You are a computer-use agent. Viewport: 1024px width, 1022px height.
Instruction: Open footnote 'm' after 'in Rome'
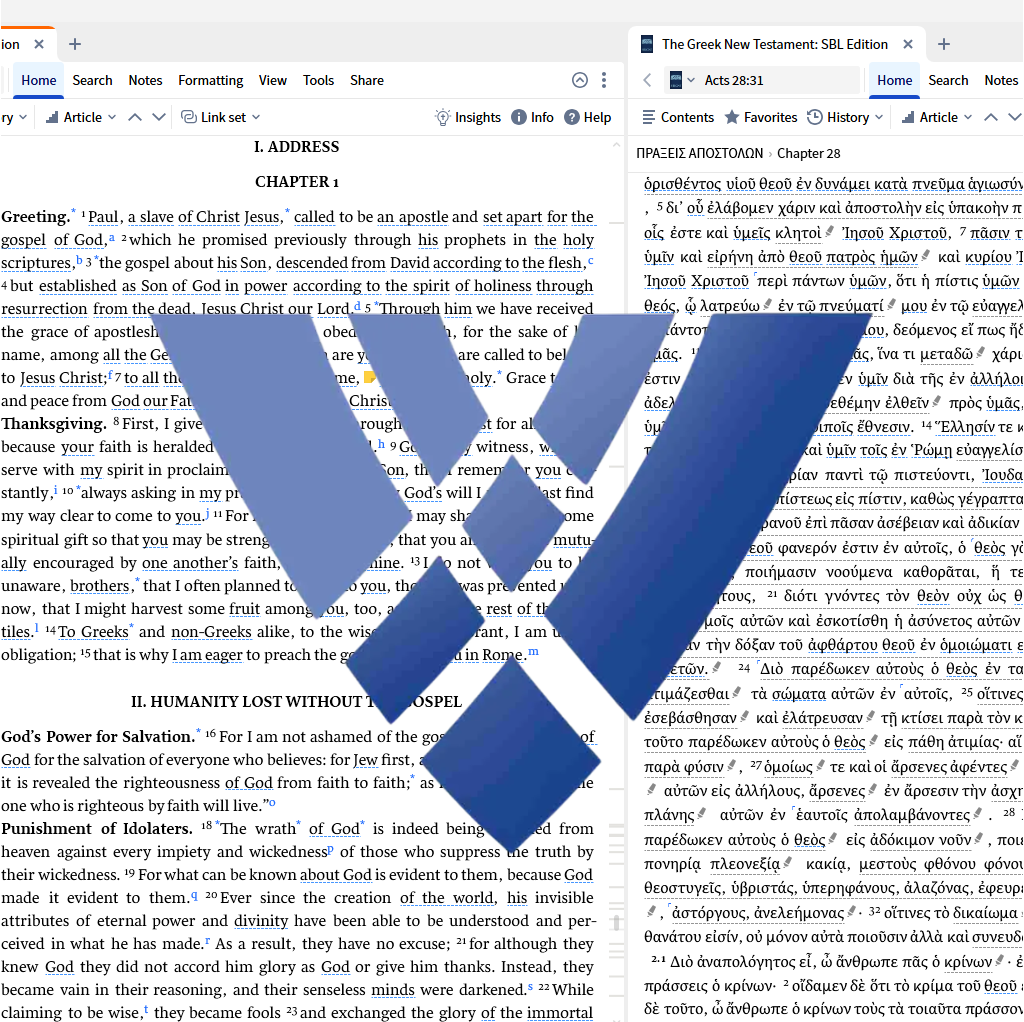tap(533, 651)
